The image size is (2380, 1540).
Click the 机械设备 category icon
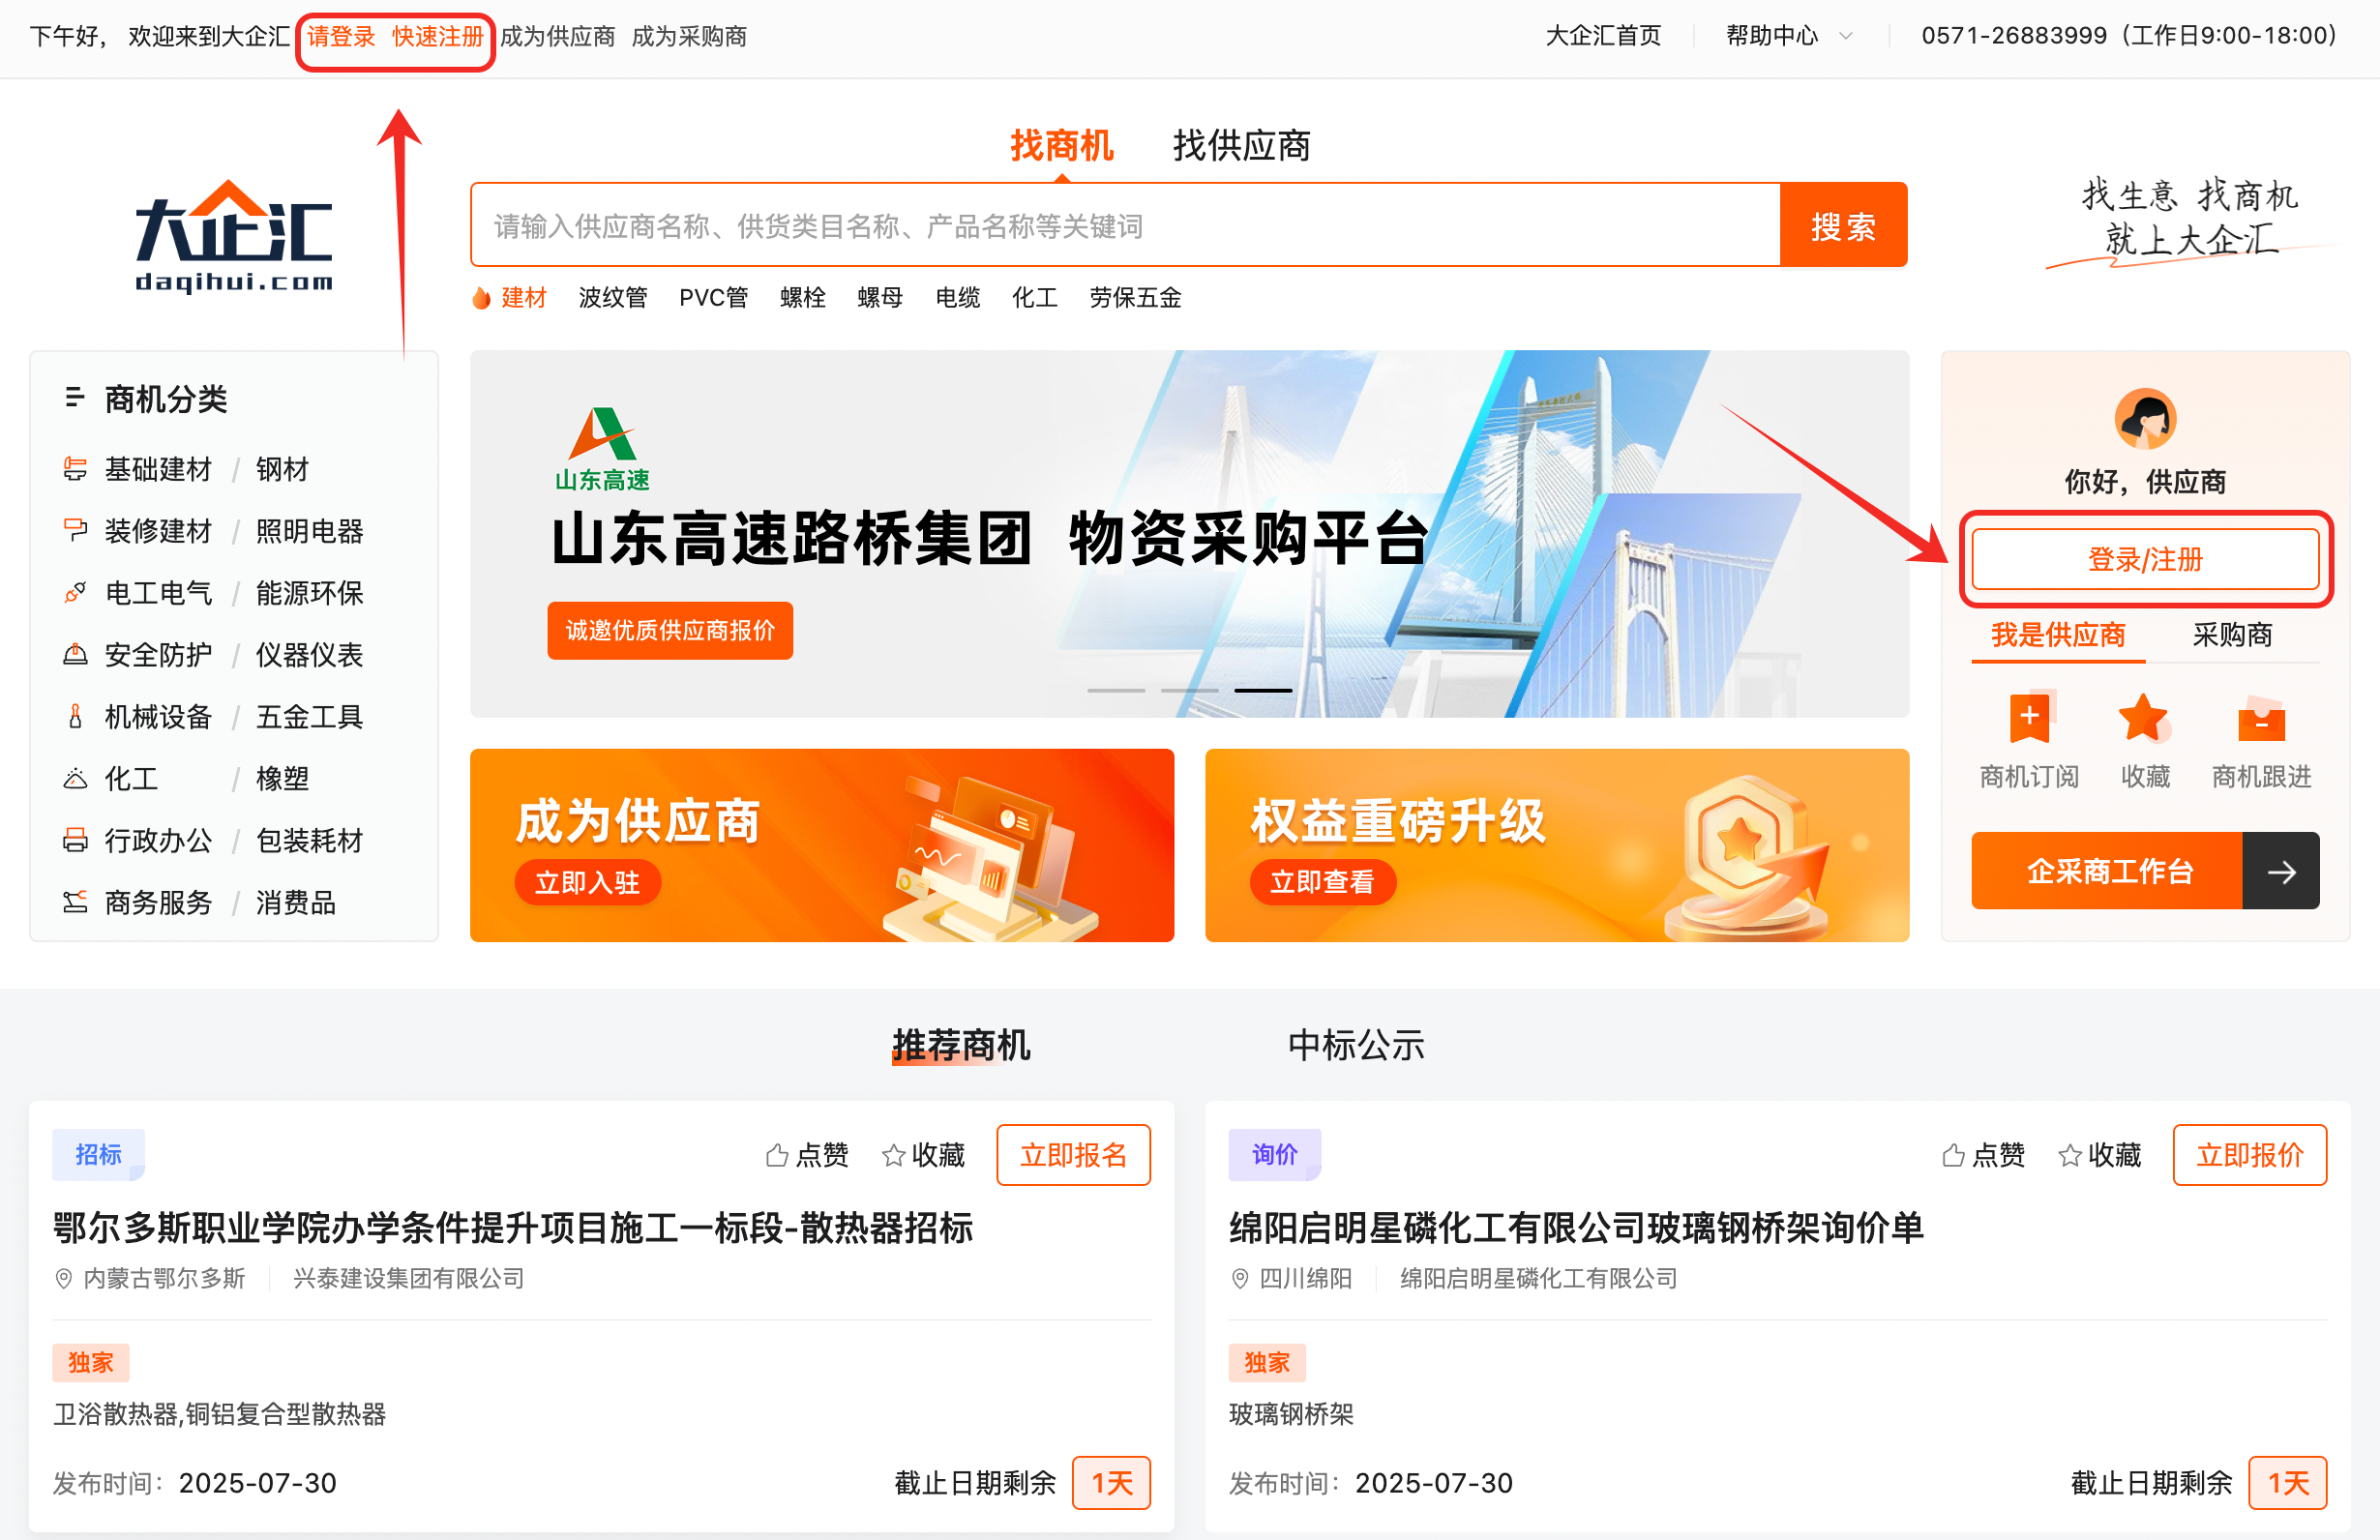[x=75, y=717]
